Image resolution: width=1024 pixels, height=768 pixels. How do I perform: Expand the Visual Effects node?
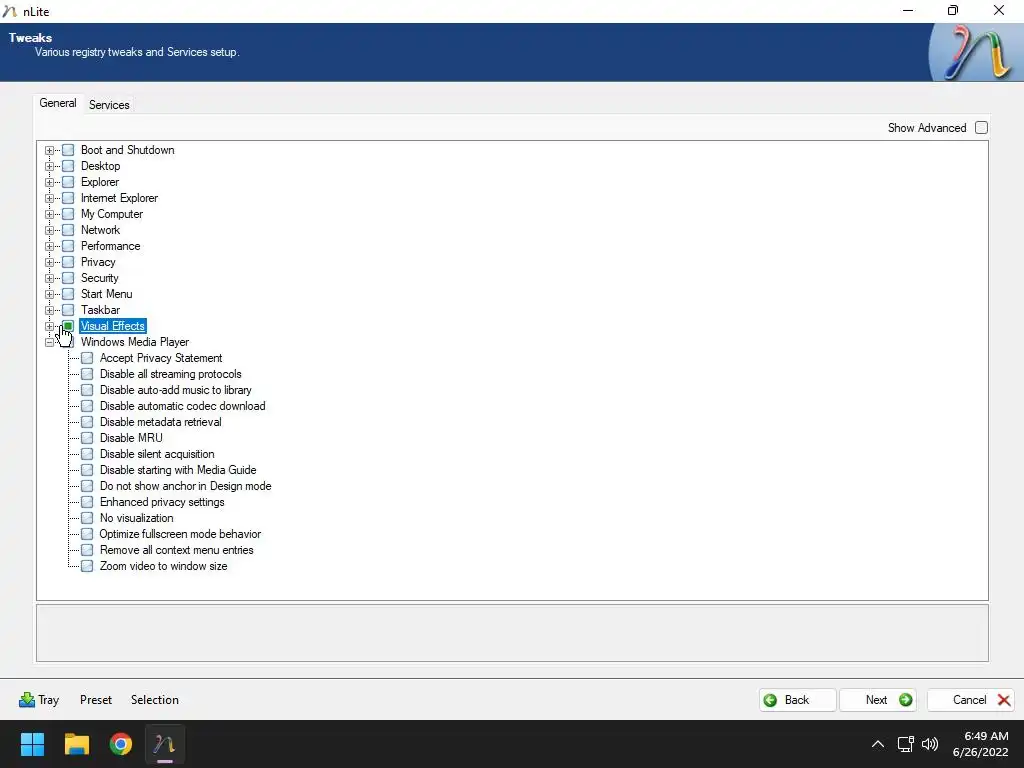click(x=50, y=326)
